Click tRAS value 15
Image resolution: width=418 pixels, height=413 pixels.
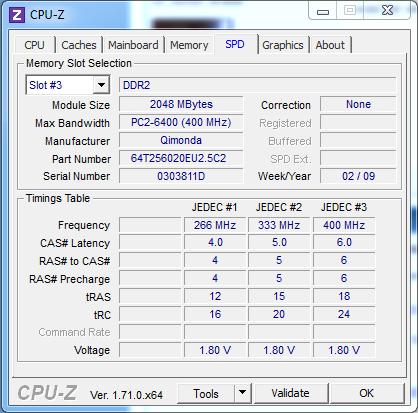pyautogui.click(x=279, y=296)
